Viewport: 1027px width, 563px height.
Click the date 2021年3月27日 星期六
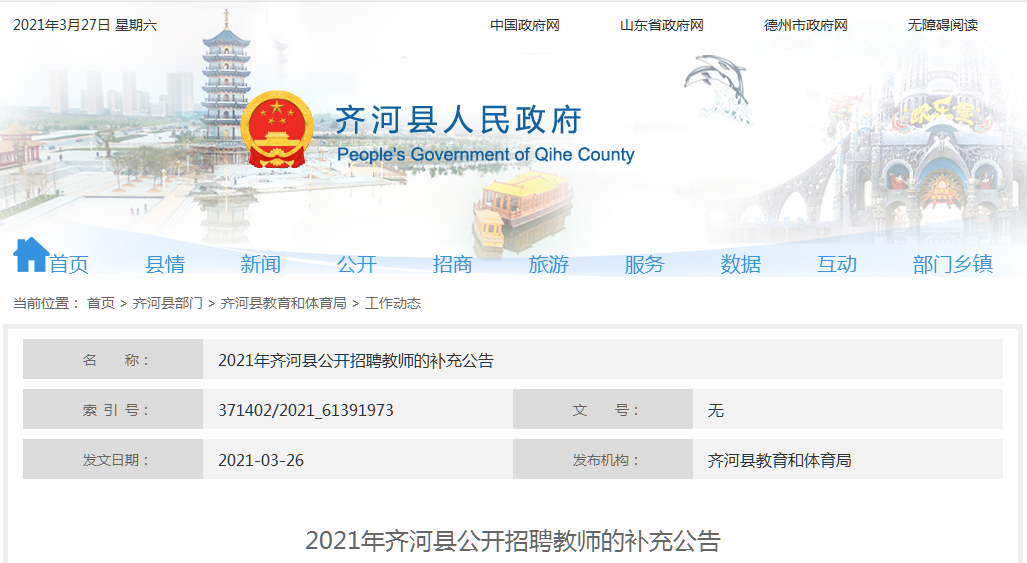coord(85,25)
